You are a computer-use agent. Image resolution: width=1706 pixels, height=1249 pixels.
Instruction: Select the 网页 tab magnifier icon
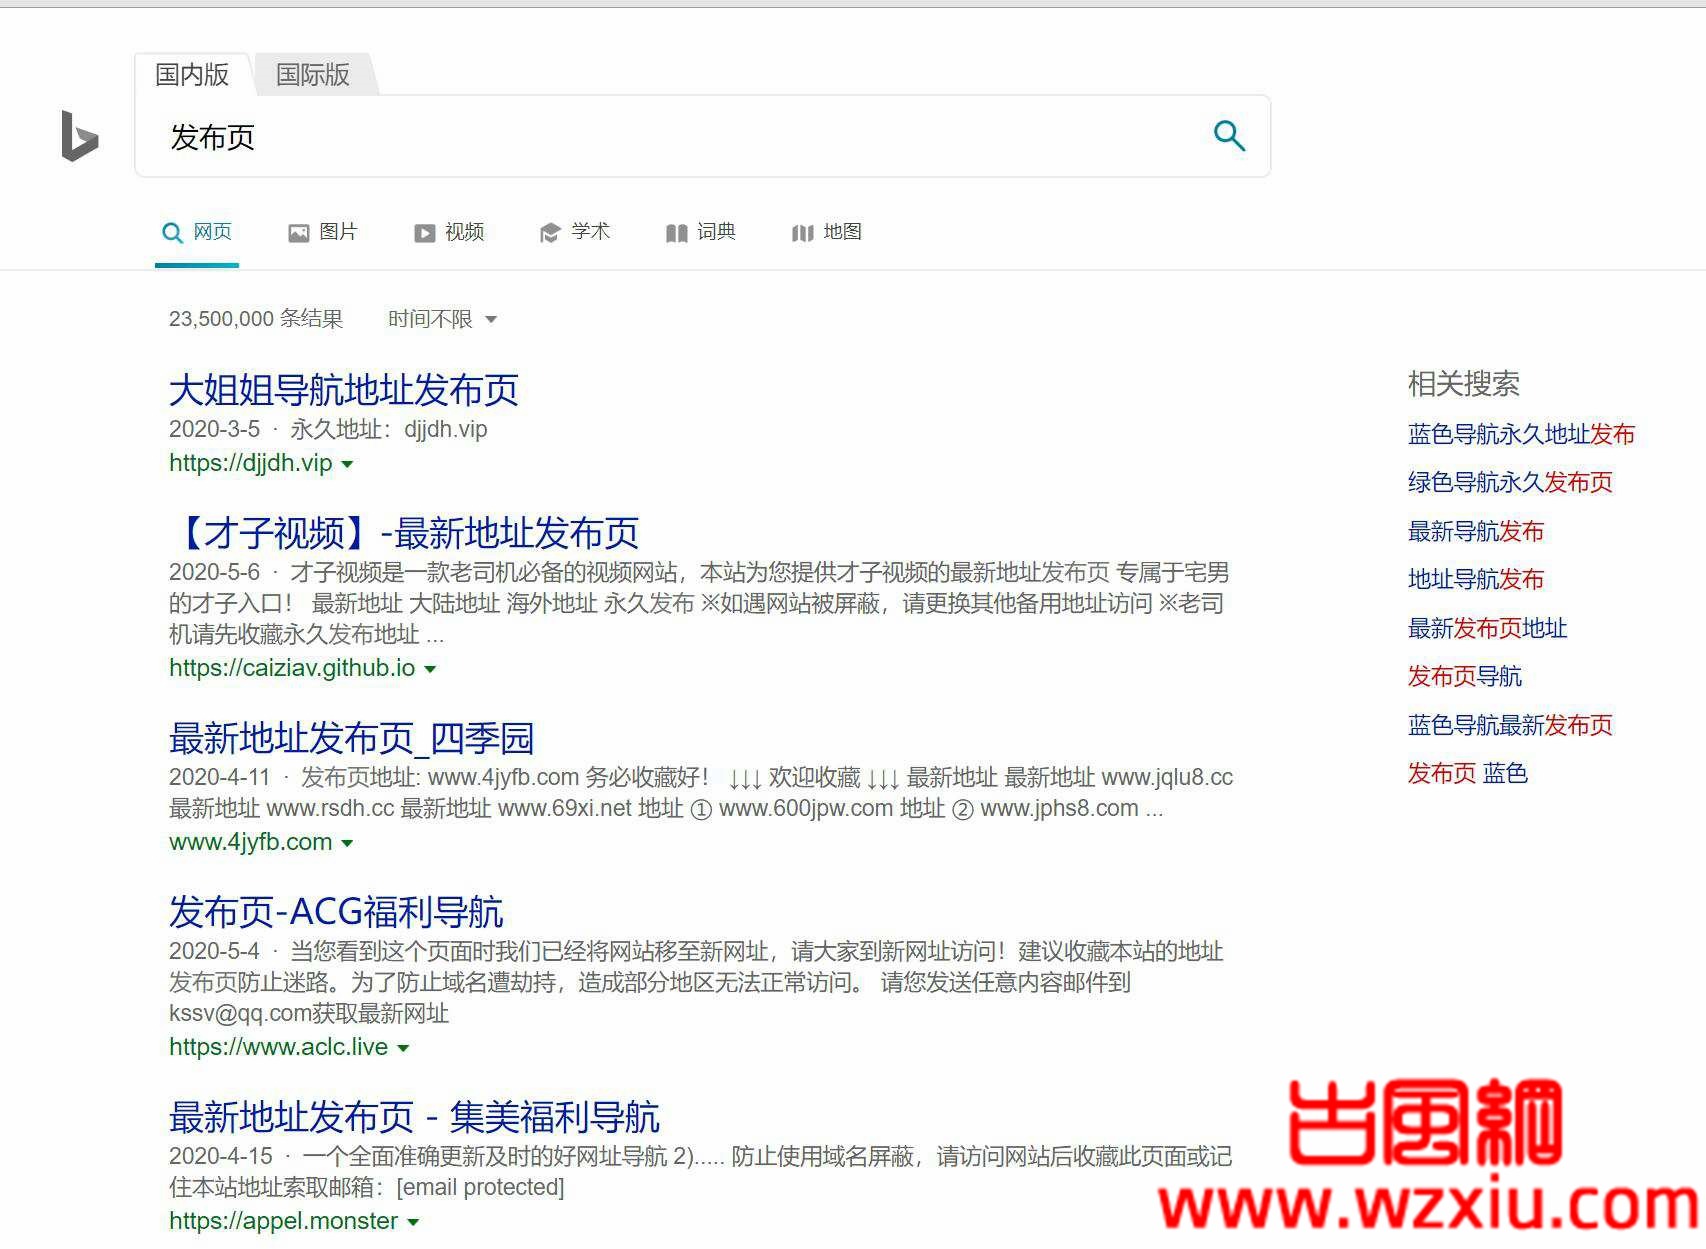click(172, 233)
